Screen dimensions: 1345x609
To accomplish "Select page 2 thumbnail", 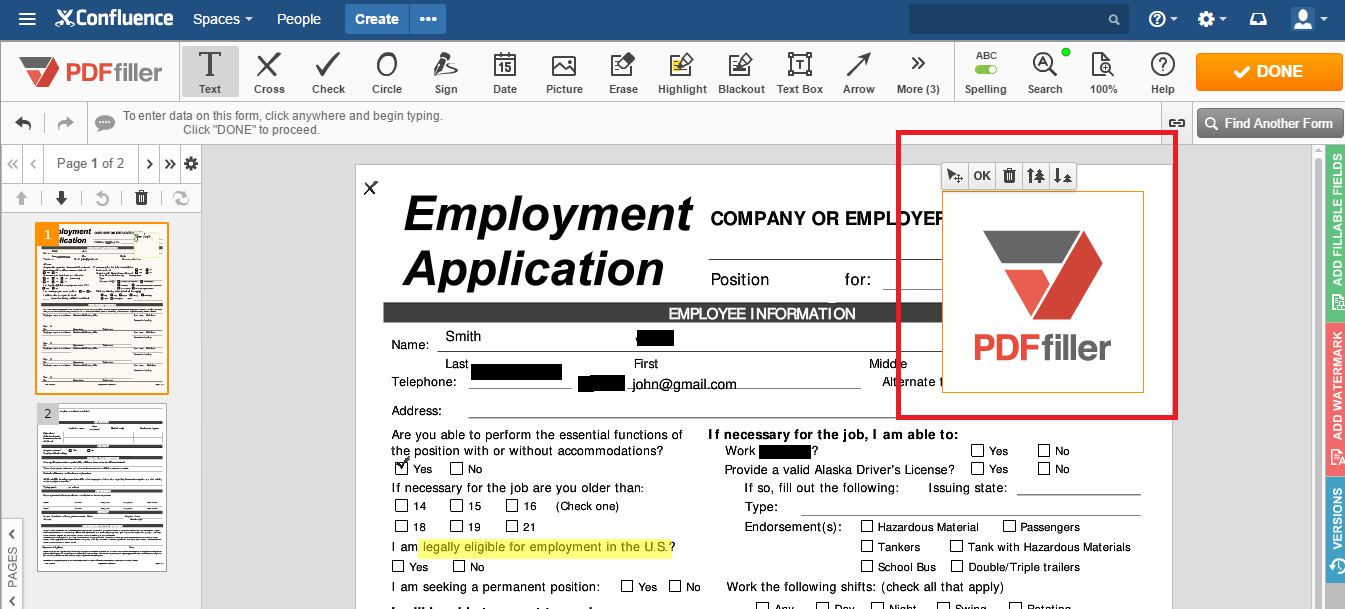I will tap(102, 487).
